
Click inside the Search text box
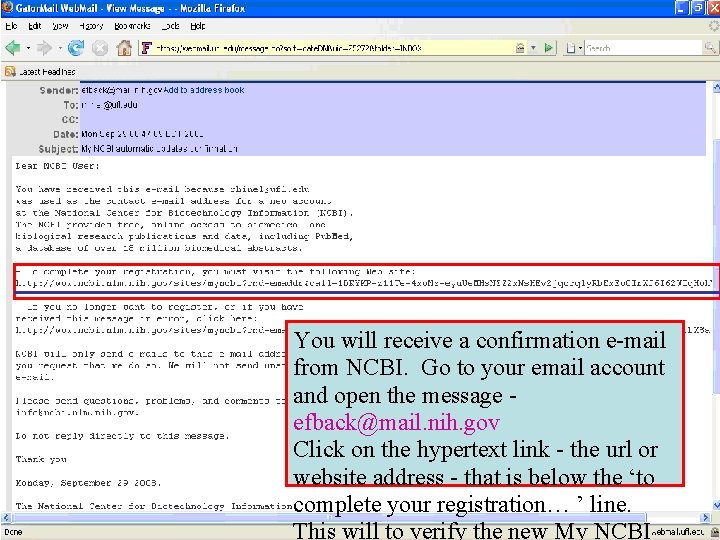click(644, 48)
